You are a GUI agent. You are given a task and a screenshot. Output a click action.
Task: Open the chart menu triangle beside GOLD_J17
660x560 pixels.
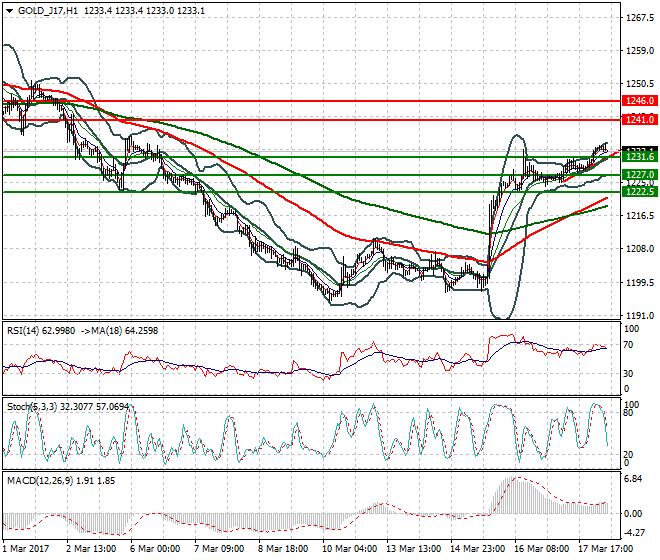[x=9, y=11]
